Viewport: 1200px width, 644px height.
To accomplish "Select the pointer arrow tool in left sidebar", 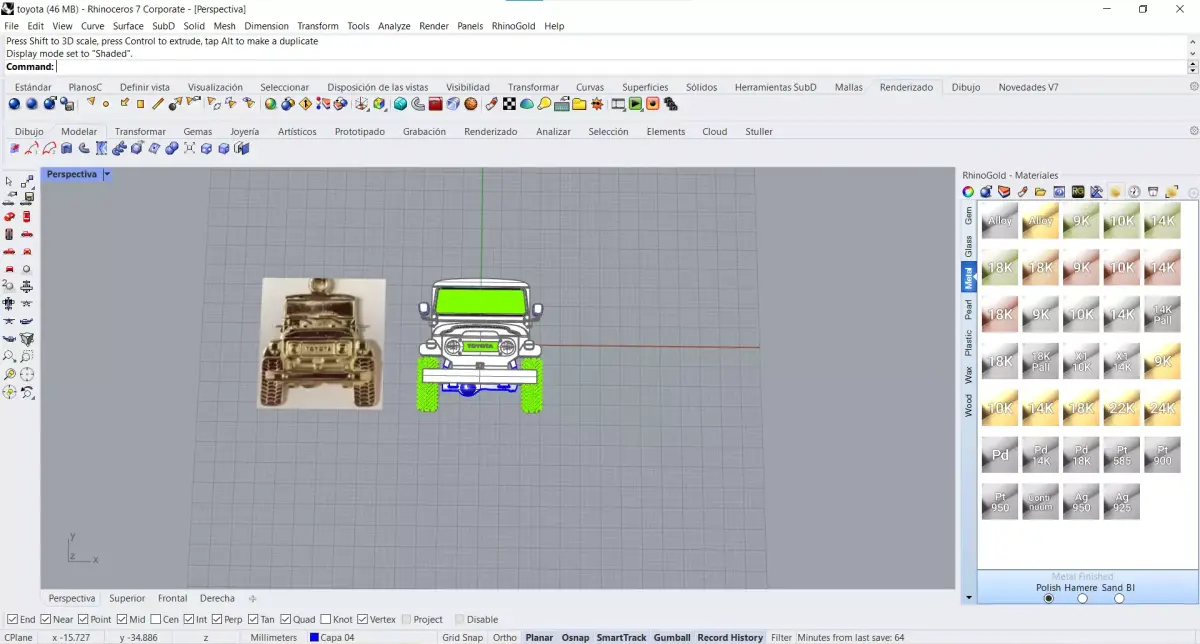I will pyautogui.click(x=9, y=181).
